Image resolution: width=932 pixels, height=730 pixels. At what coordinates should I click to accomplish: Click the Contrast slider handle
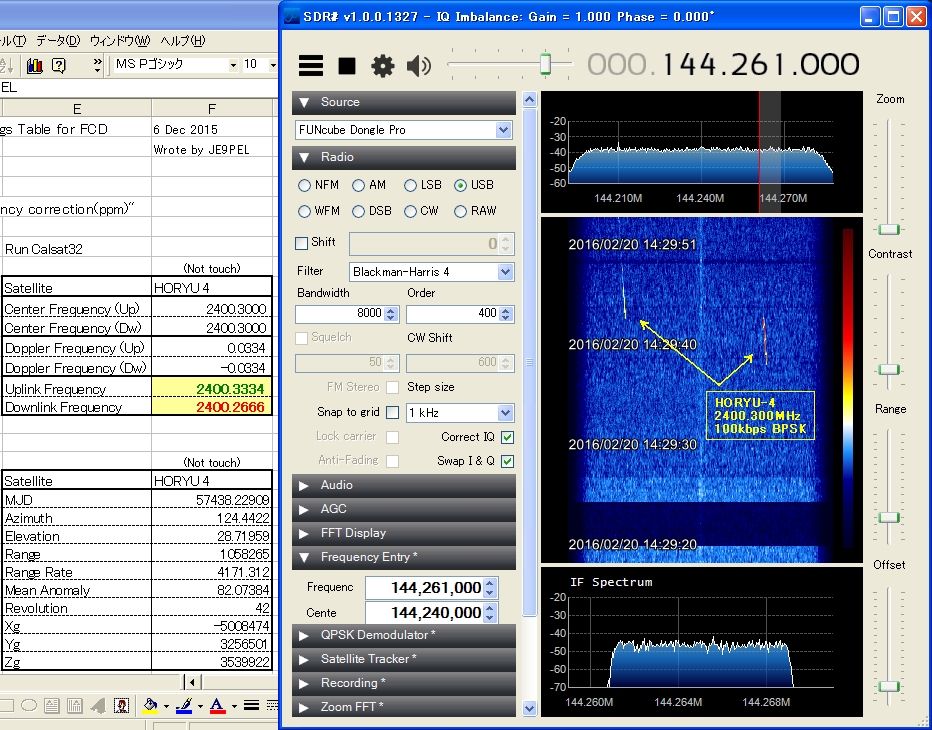pyautogui.click(x=889, y=370)
